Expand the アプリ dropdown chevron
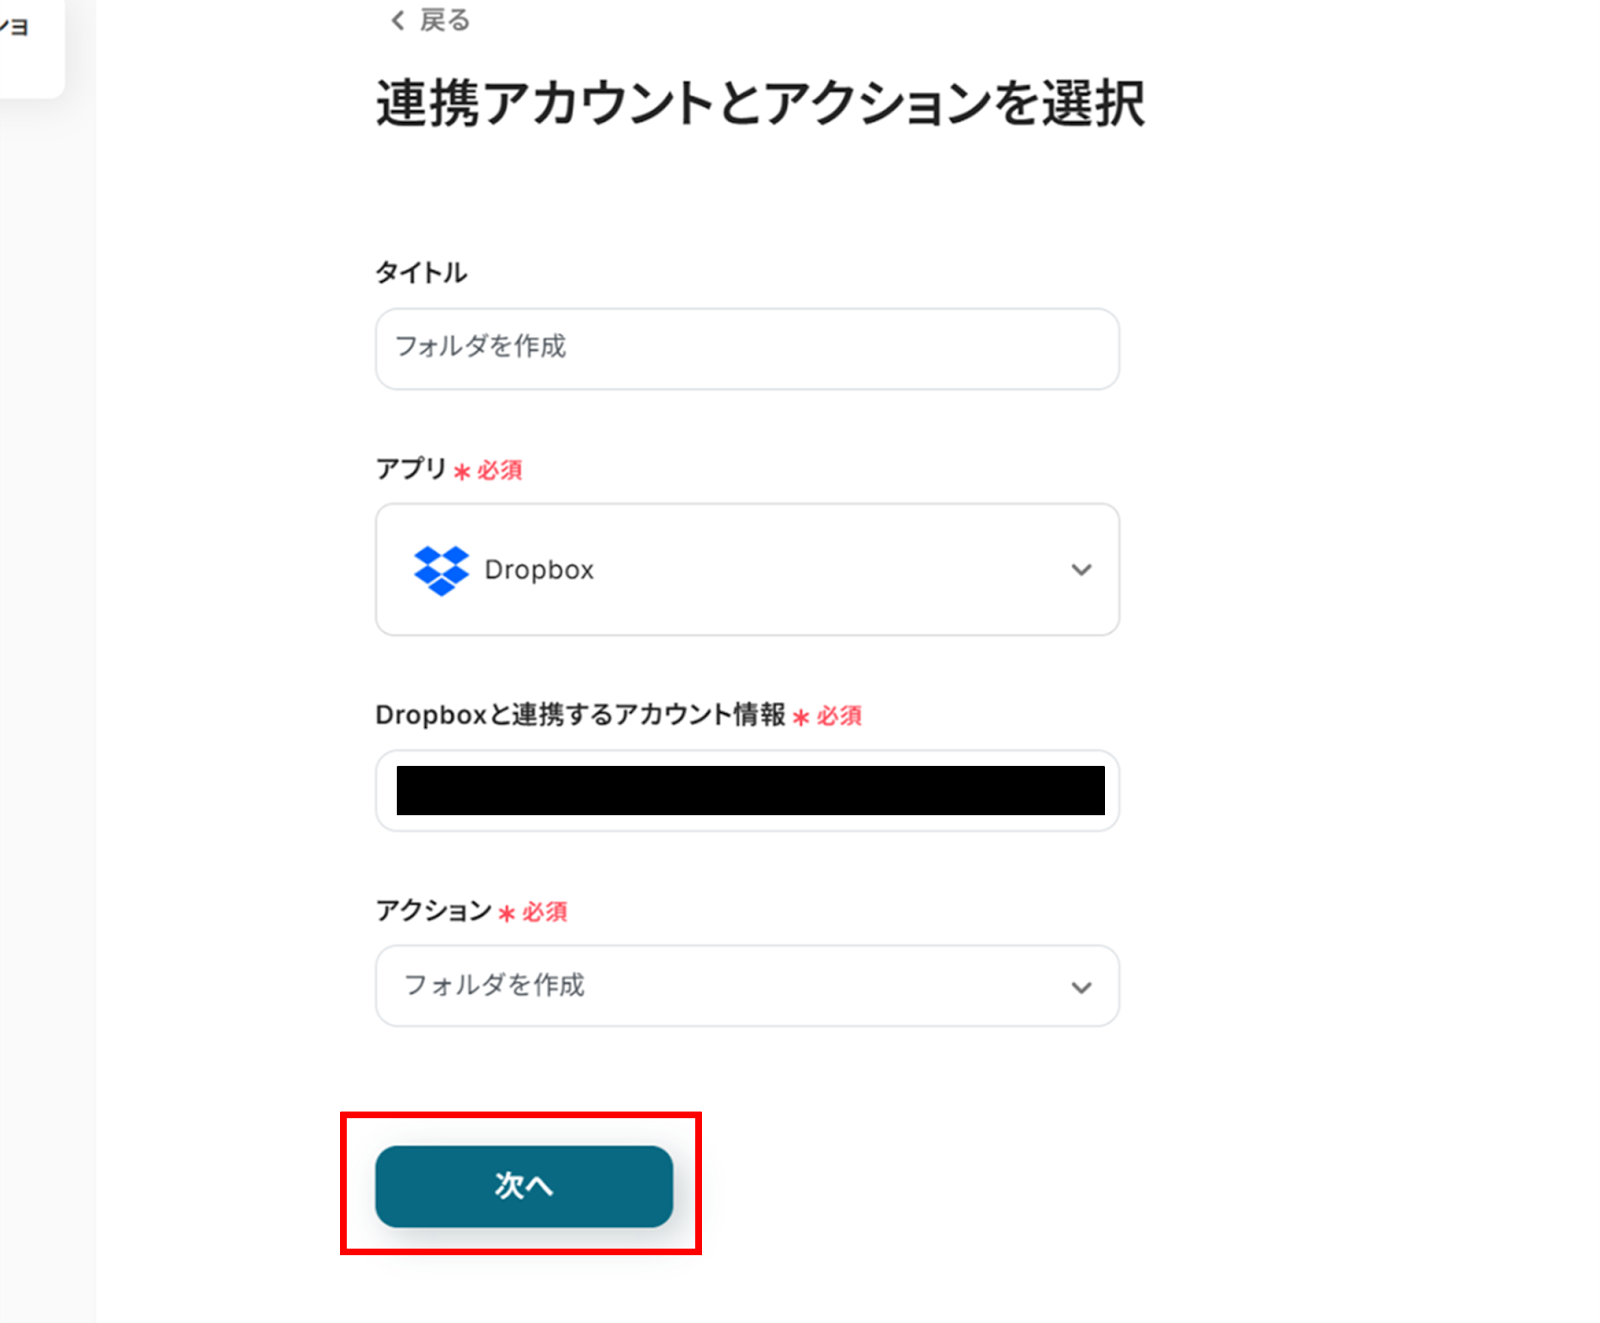Screen dimensions: 1600x1323 pyautogui.click(x=1081, y=570)
